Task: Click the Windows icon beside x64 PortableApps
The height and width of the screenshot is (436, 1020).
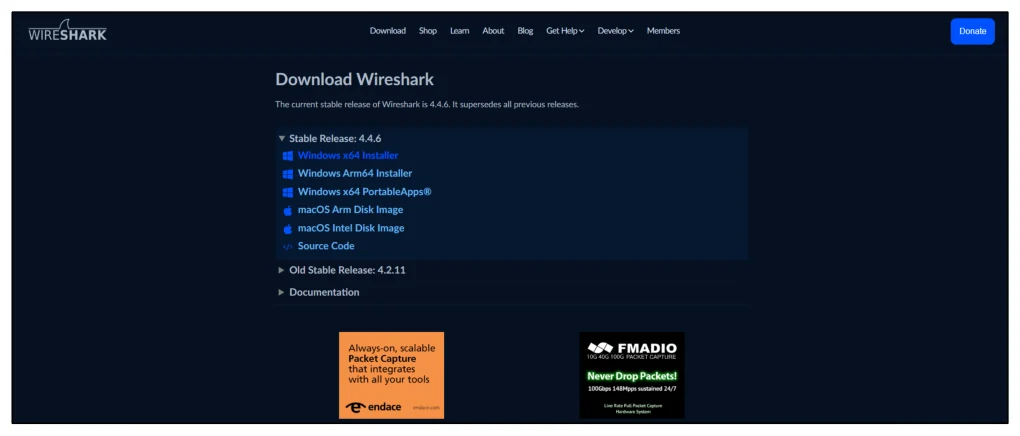Action: coord(288,192)
